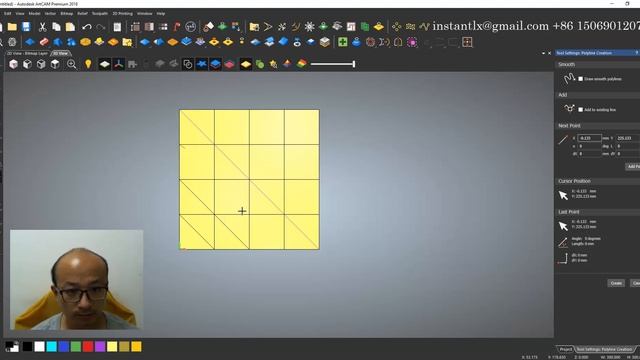
Task: Pick the green color swatch
Action: pyautogui.click(x=76, y=347)
